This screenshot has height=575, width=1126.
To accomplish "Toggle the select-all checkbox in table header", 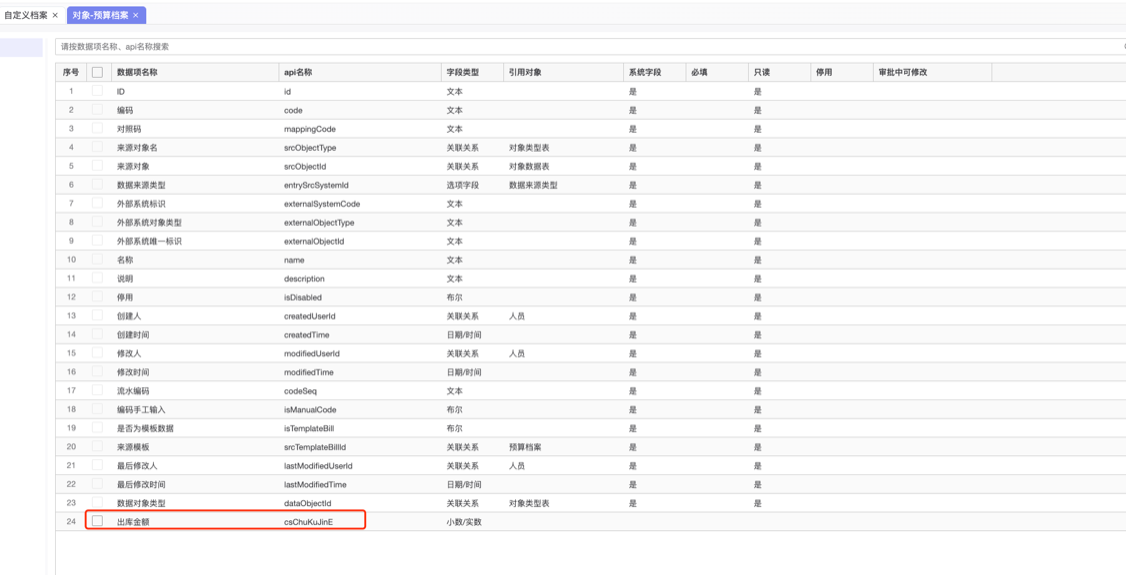I will click(x=97, y=72).
